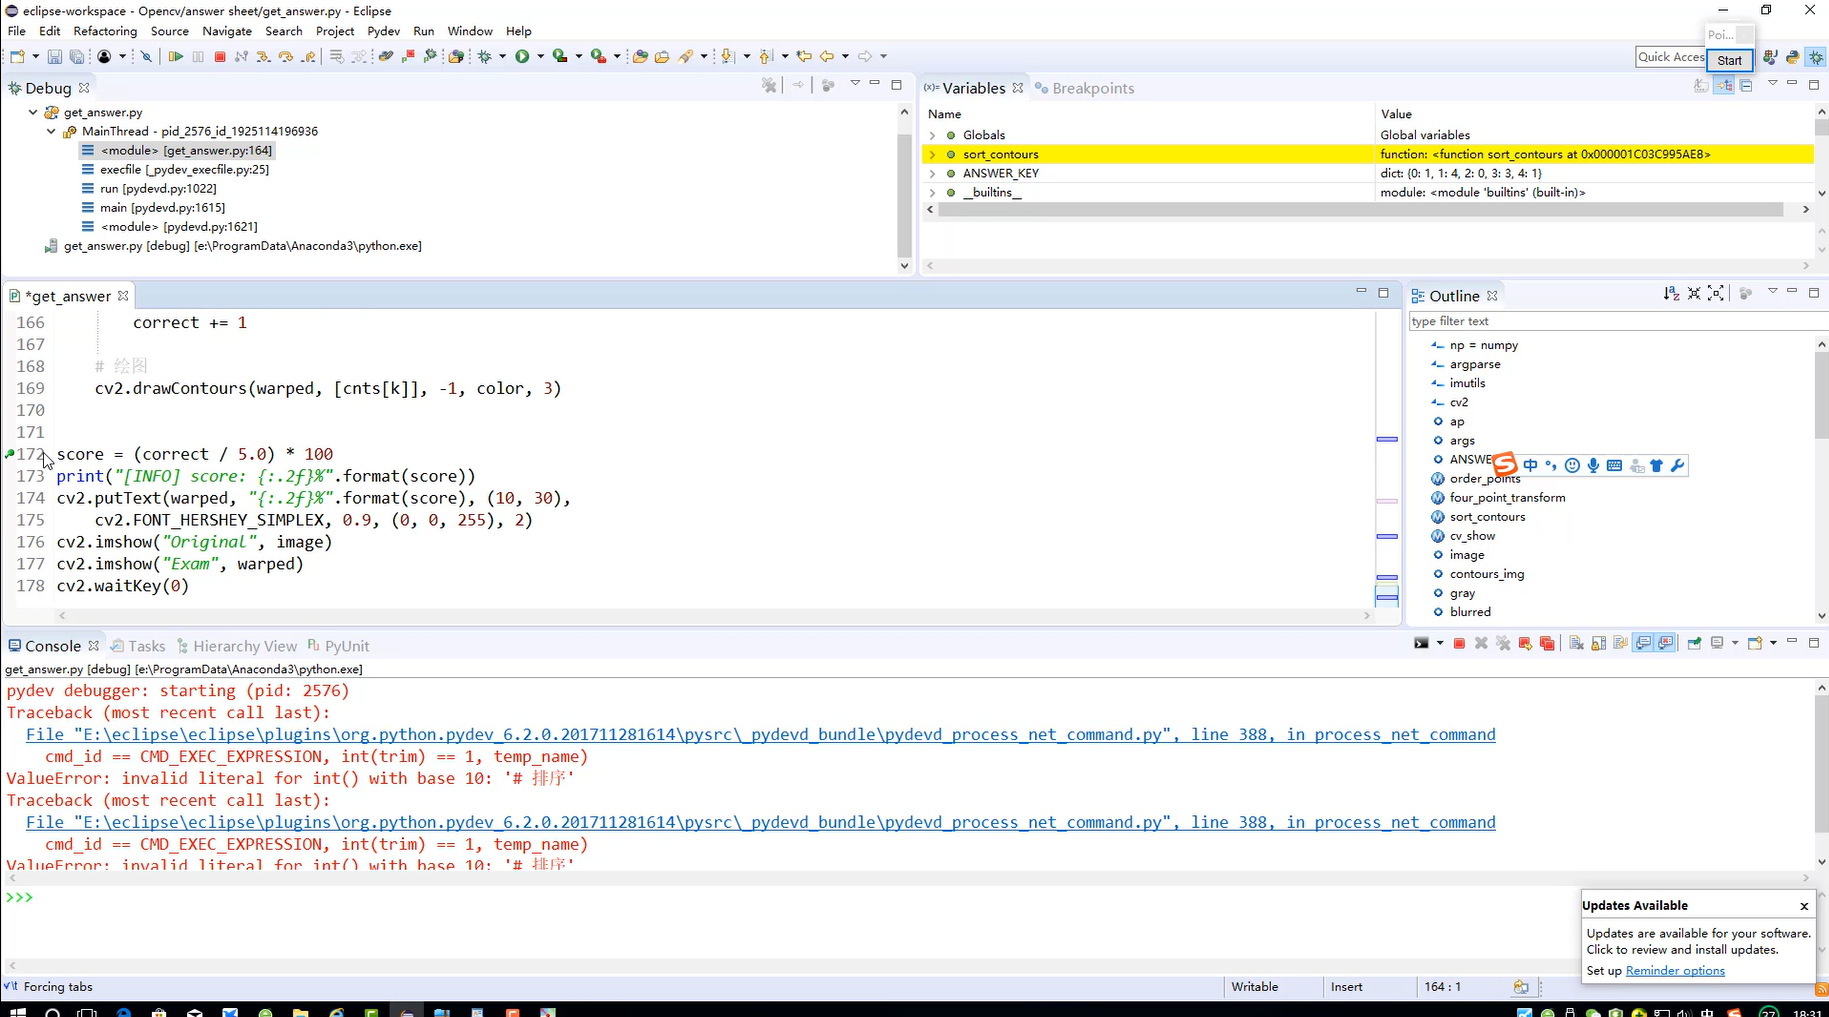Click the Save icon in toolbar
The height and width of the screenshot is (1017, 1829).
click(x=55, y=57)
